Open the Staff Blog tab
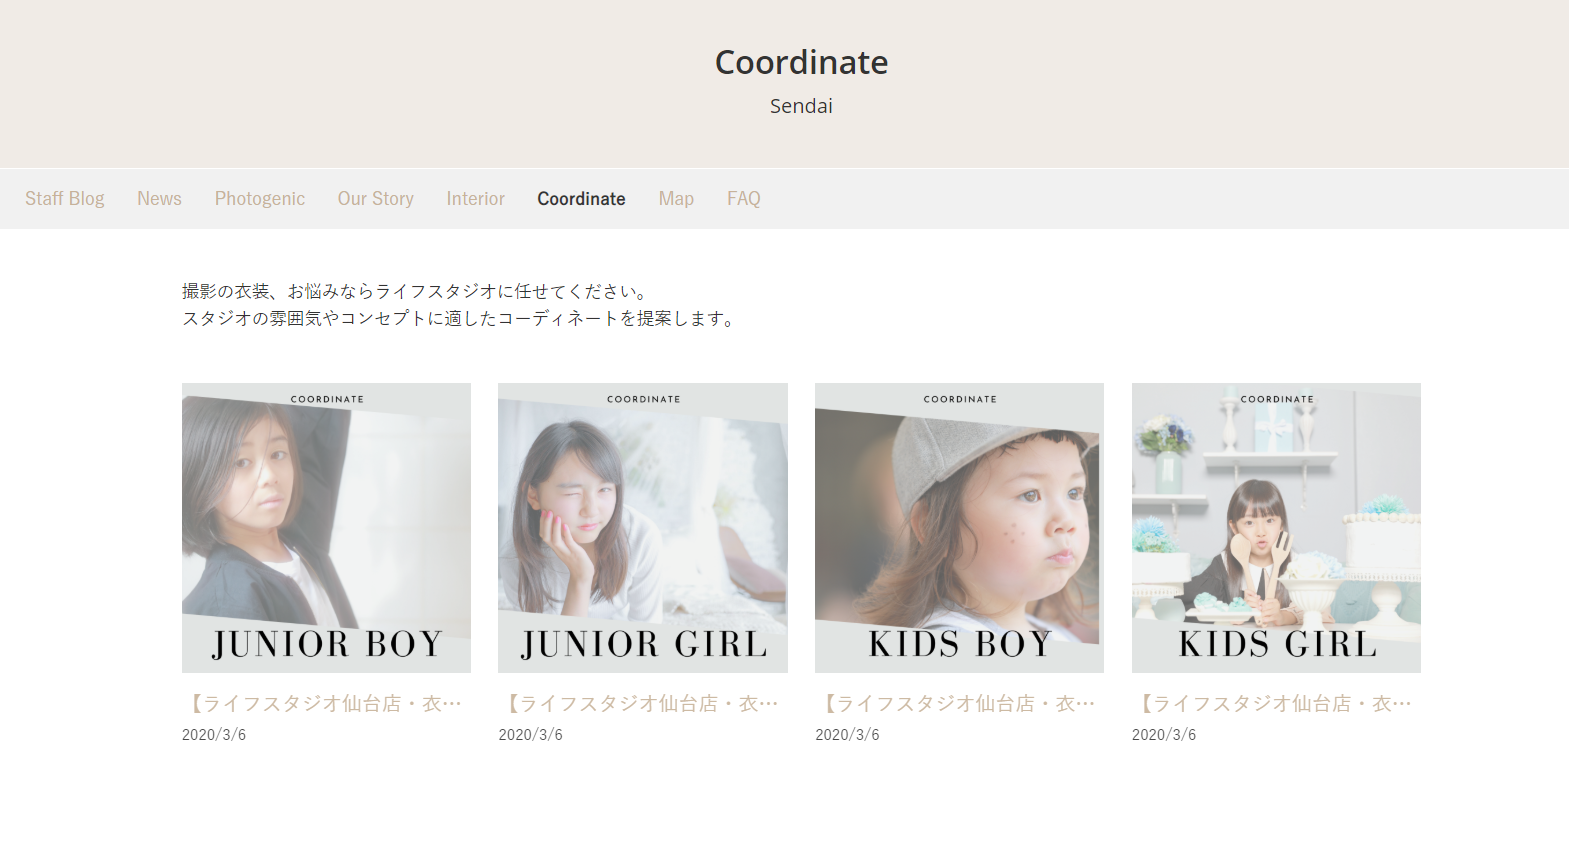The height and width of the screenshot is (855, 1569). 65,199
